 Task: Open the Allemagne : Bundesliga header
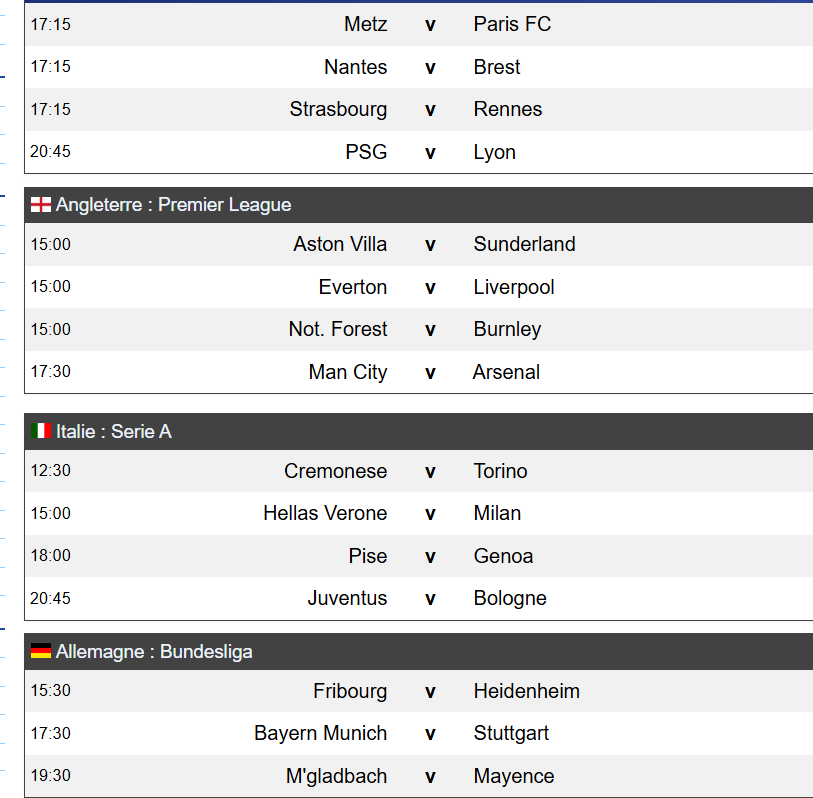(154, 651)
